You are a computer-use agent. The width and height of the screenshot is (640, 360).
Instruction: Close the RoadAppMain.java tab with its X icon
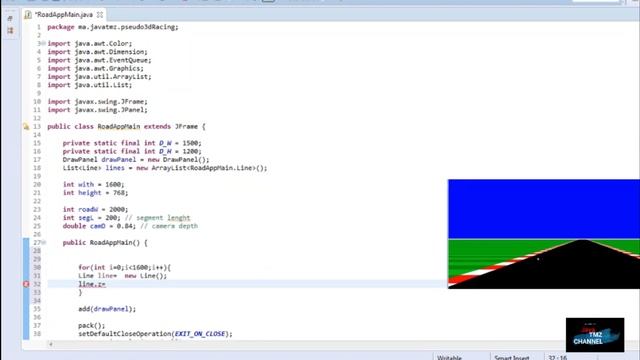[x=100, y=15]
